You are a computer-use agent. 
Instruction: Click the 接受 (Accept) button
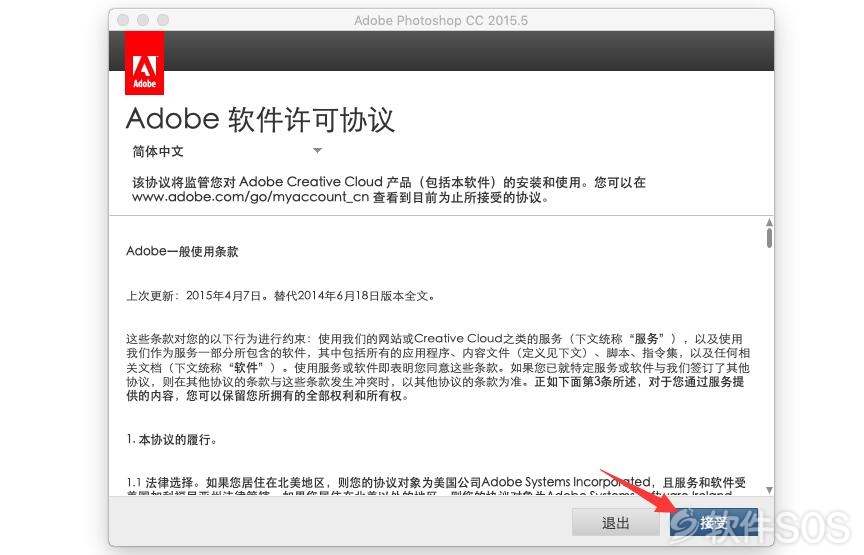point(714,522)
